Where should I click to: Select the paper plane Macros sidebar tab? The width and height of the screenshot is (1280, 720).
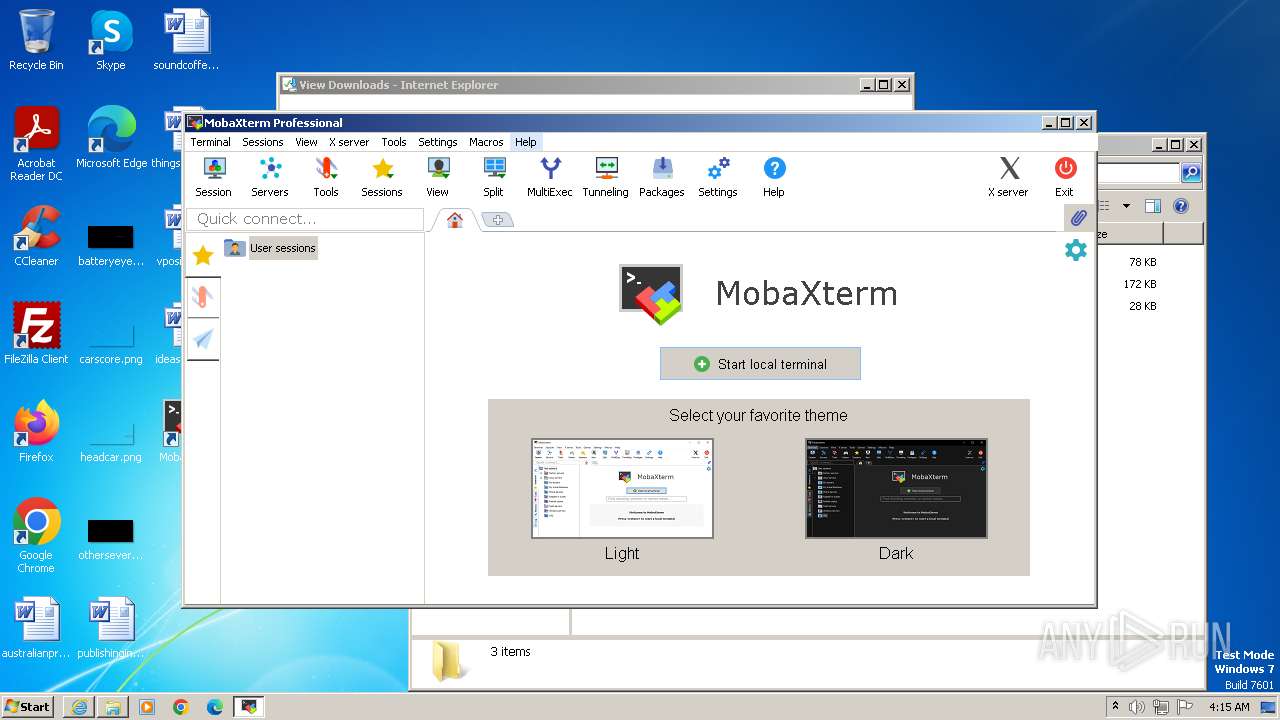[203, 340]
